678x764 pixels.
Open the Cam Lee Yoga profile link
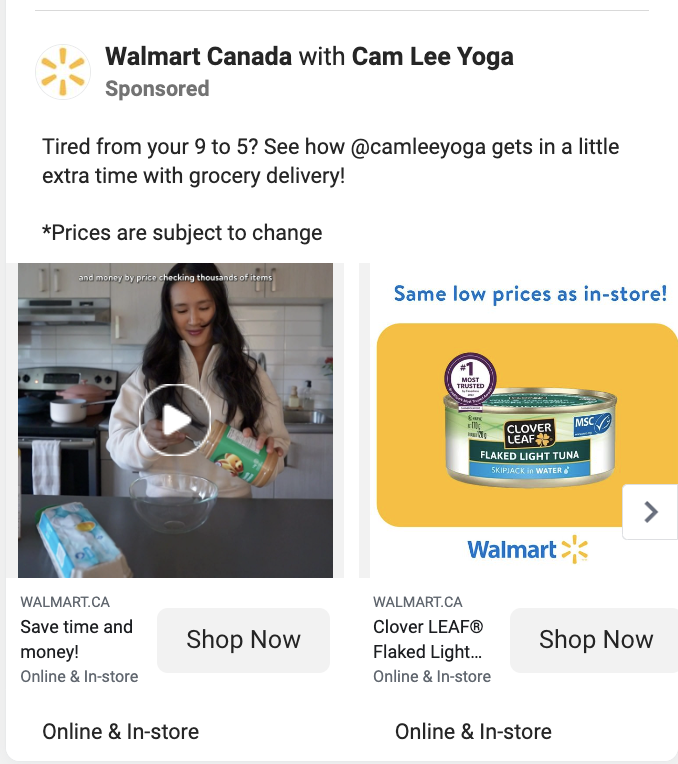point(432,57)
